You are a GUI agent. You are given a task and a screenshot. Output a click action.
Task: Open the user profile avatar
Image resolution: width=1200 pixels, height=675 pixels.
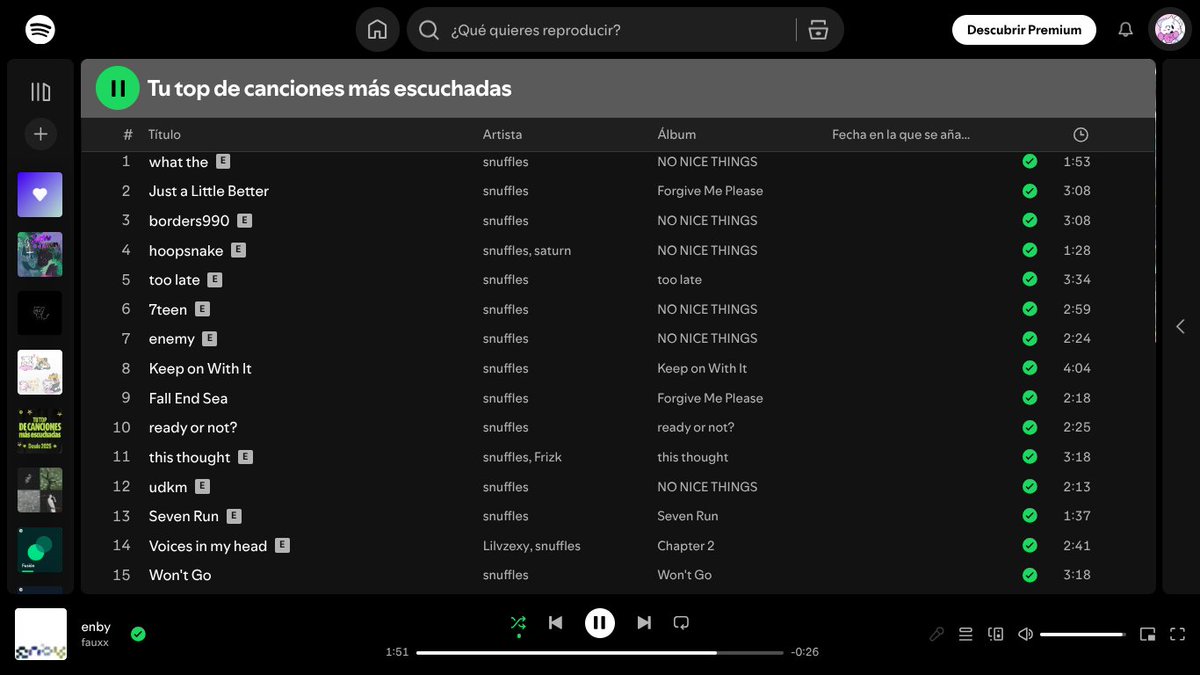1170,30
